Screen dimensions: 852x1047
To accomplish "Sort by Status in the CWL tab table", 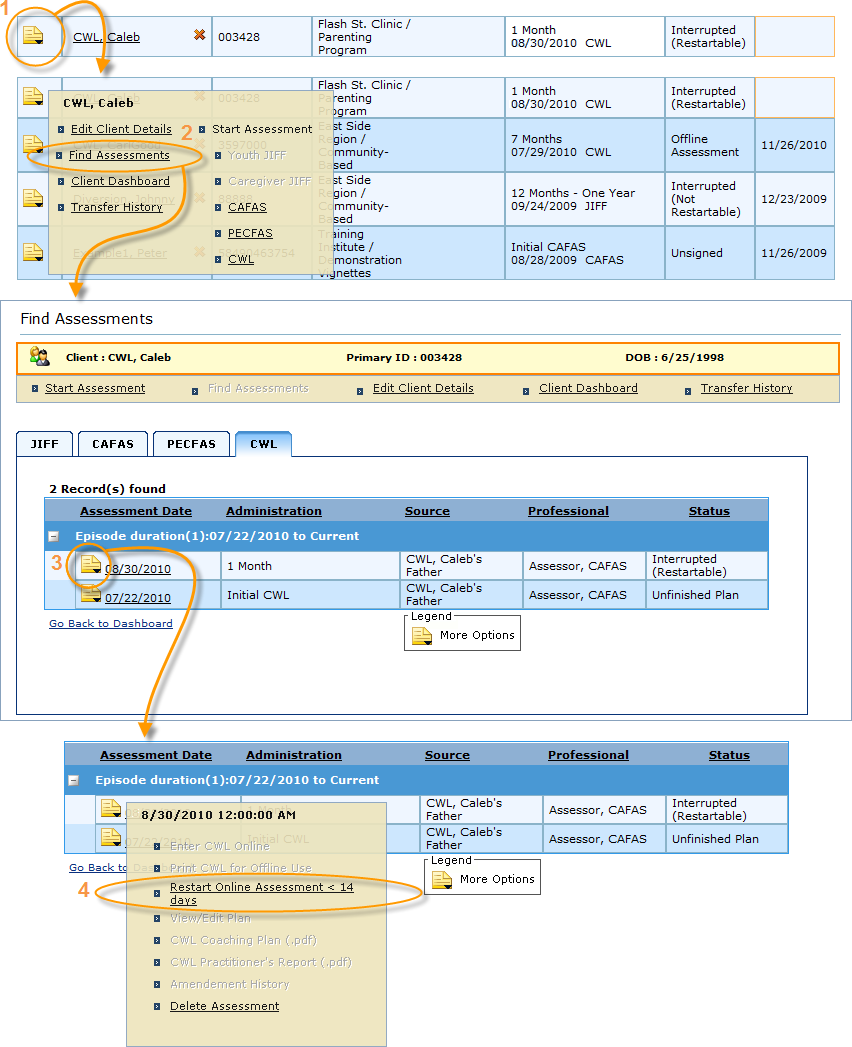I will tap(709, 511).
